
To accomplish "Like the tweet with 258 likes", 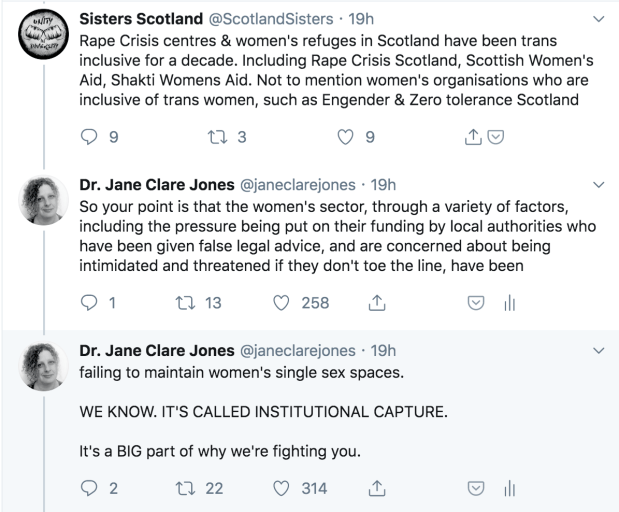I will [282, 303].
